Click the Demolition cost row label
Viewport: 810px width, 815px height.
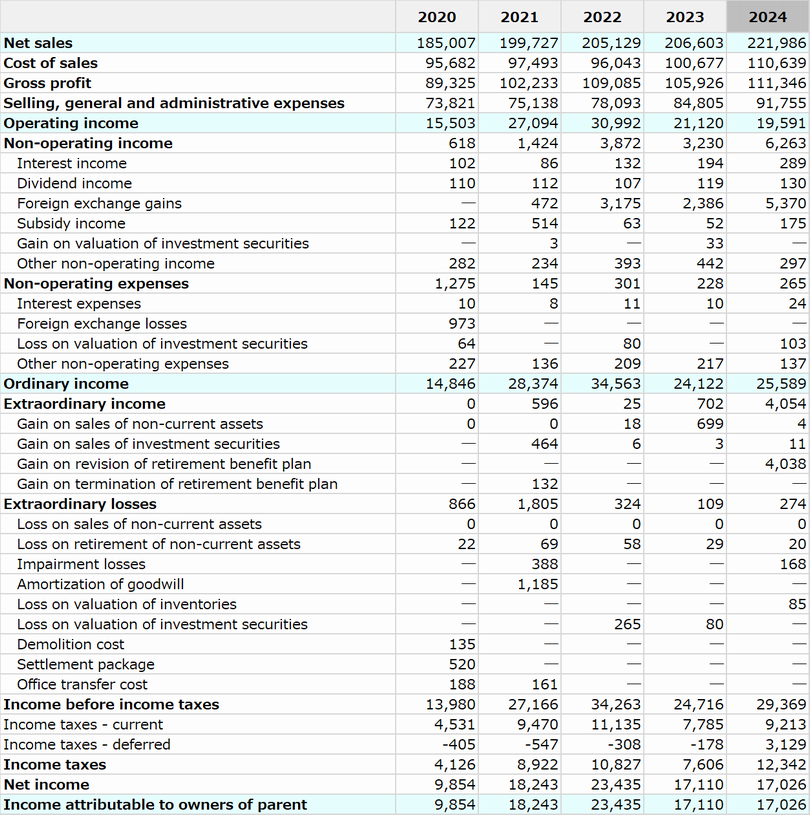[x=71, y=645]
